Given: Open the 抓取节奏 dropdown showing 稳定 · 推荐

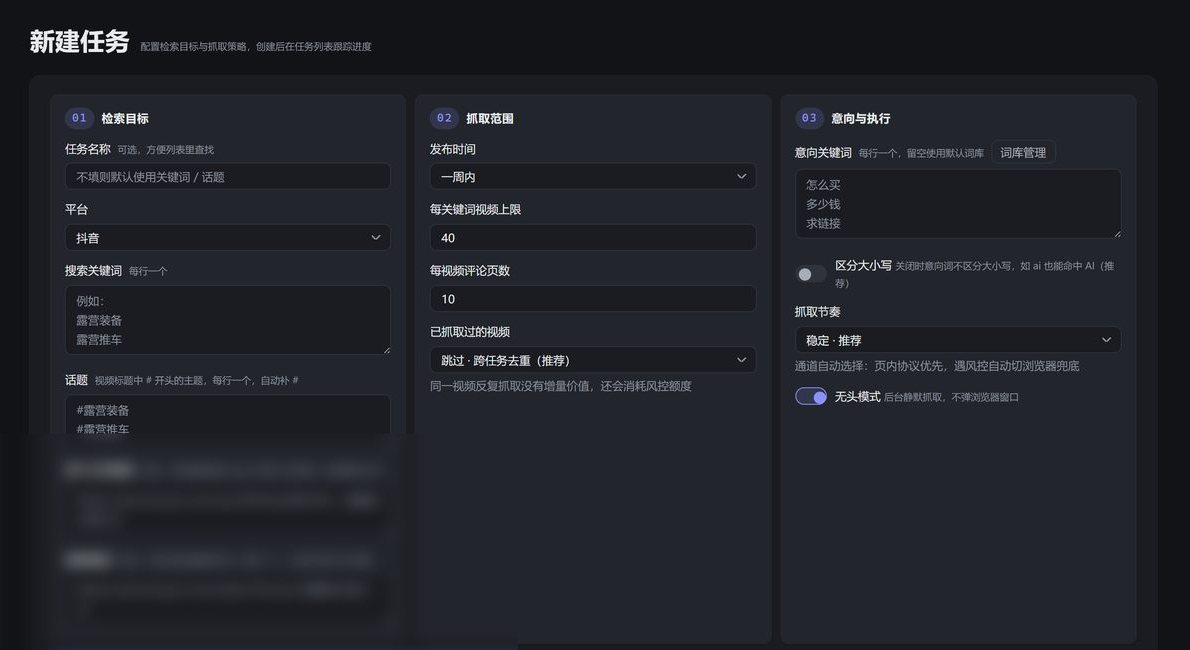Looking at the screenshot, I should point(958,339).
